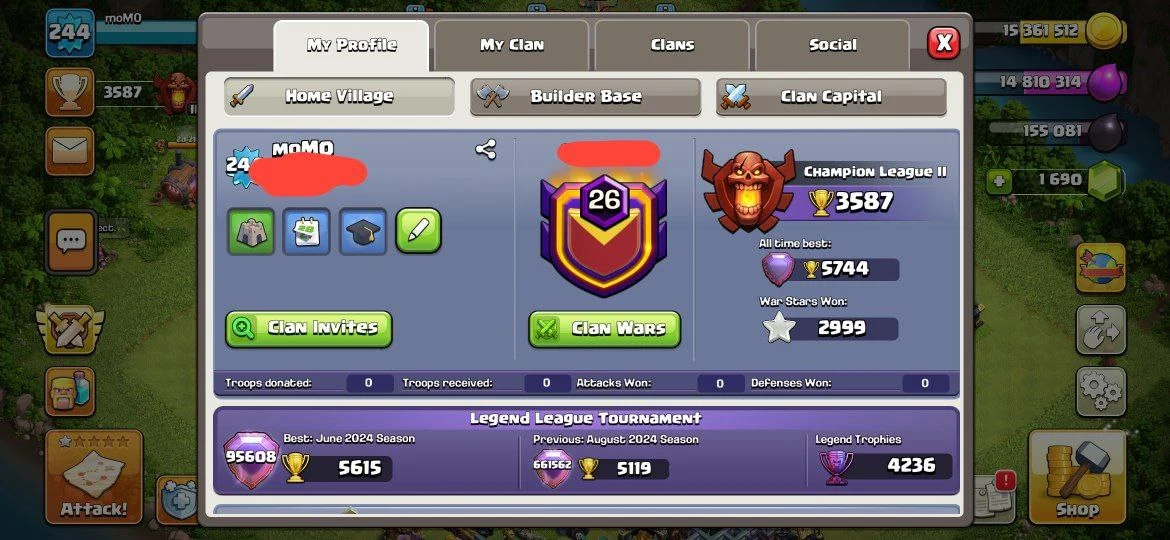Select the Home Village profile view
This screenshot has height=540, width=1170.
340,96
